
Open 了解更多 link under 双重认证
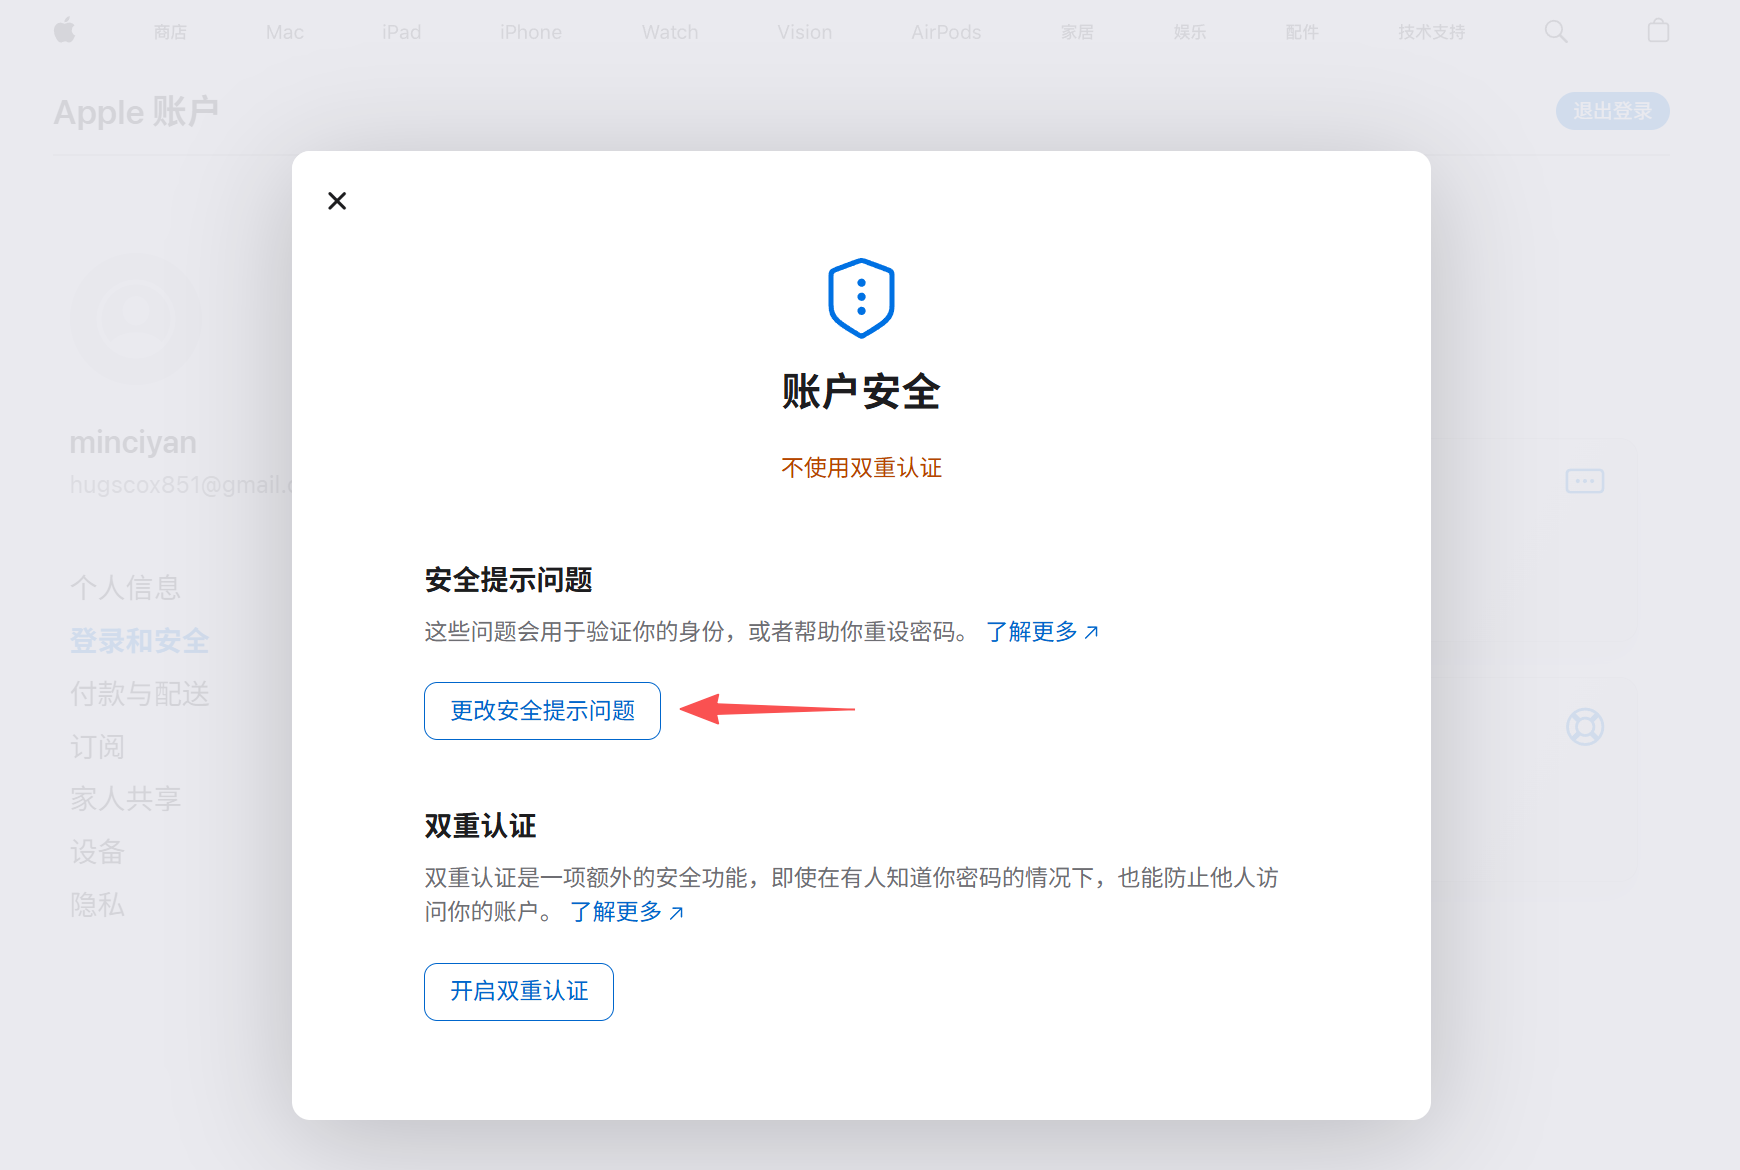click(627, 912)
